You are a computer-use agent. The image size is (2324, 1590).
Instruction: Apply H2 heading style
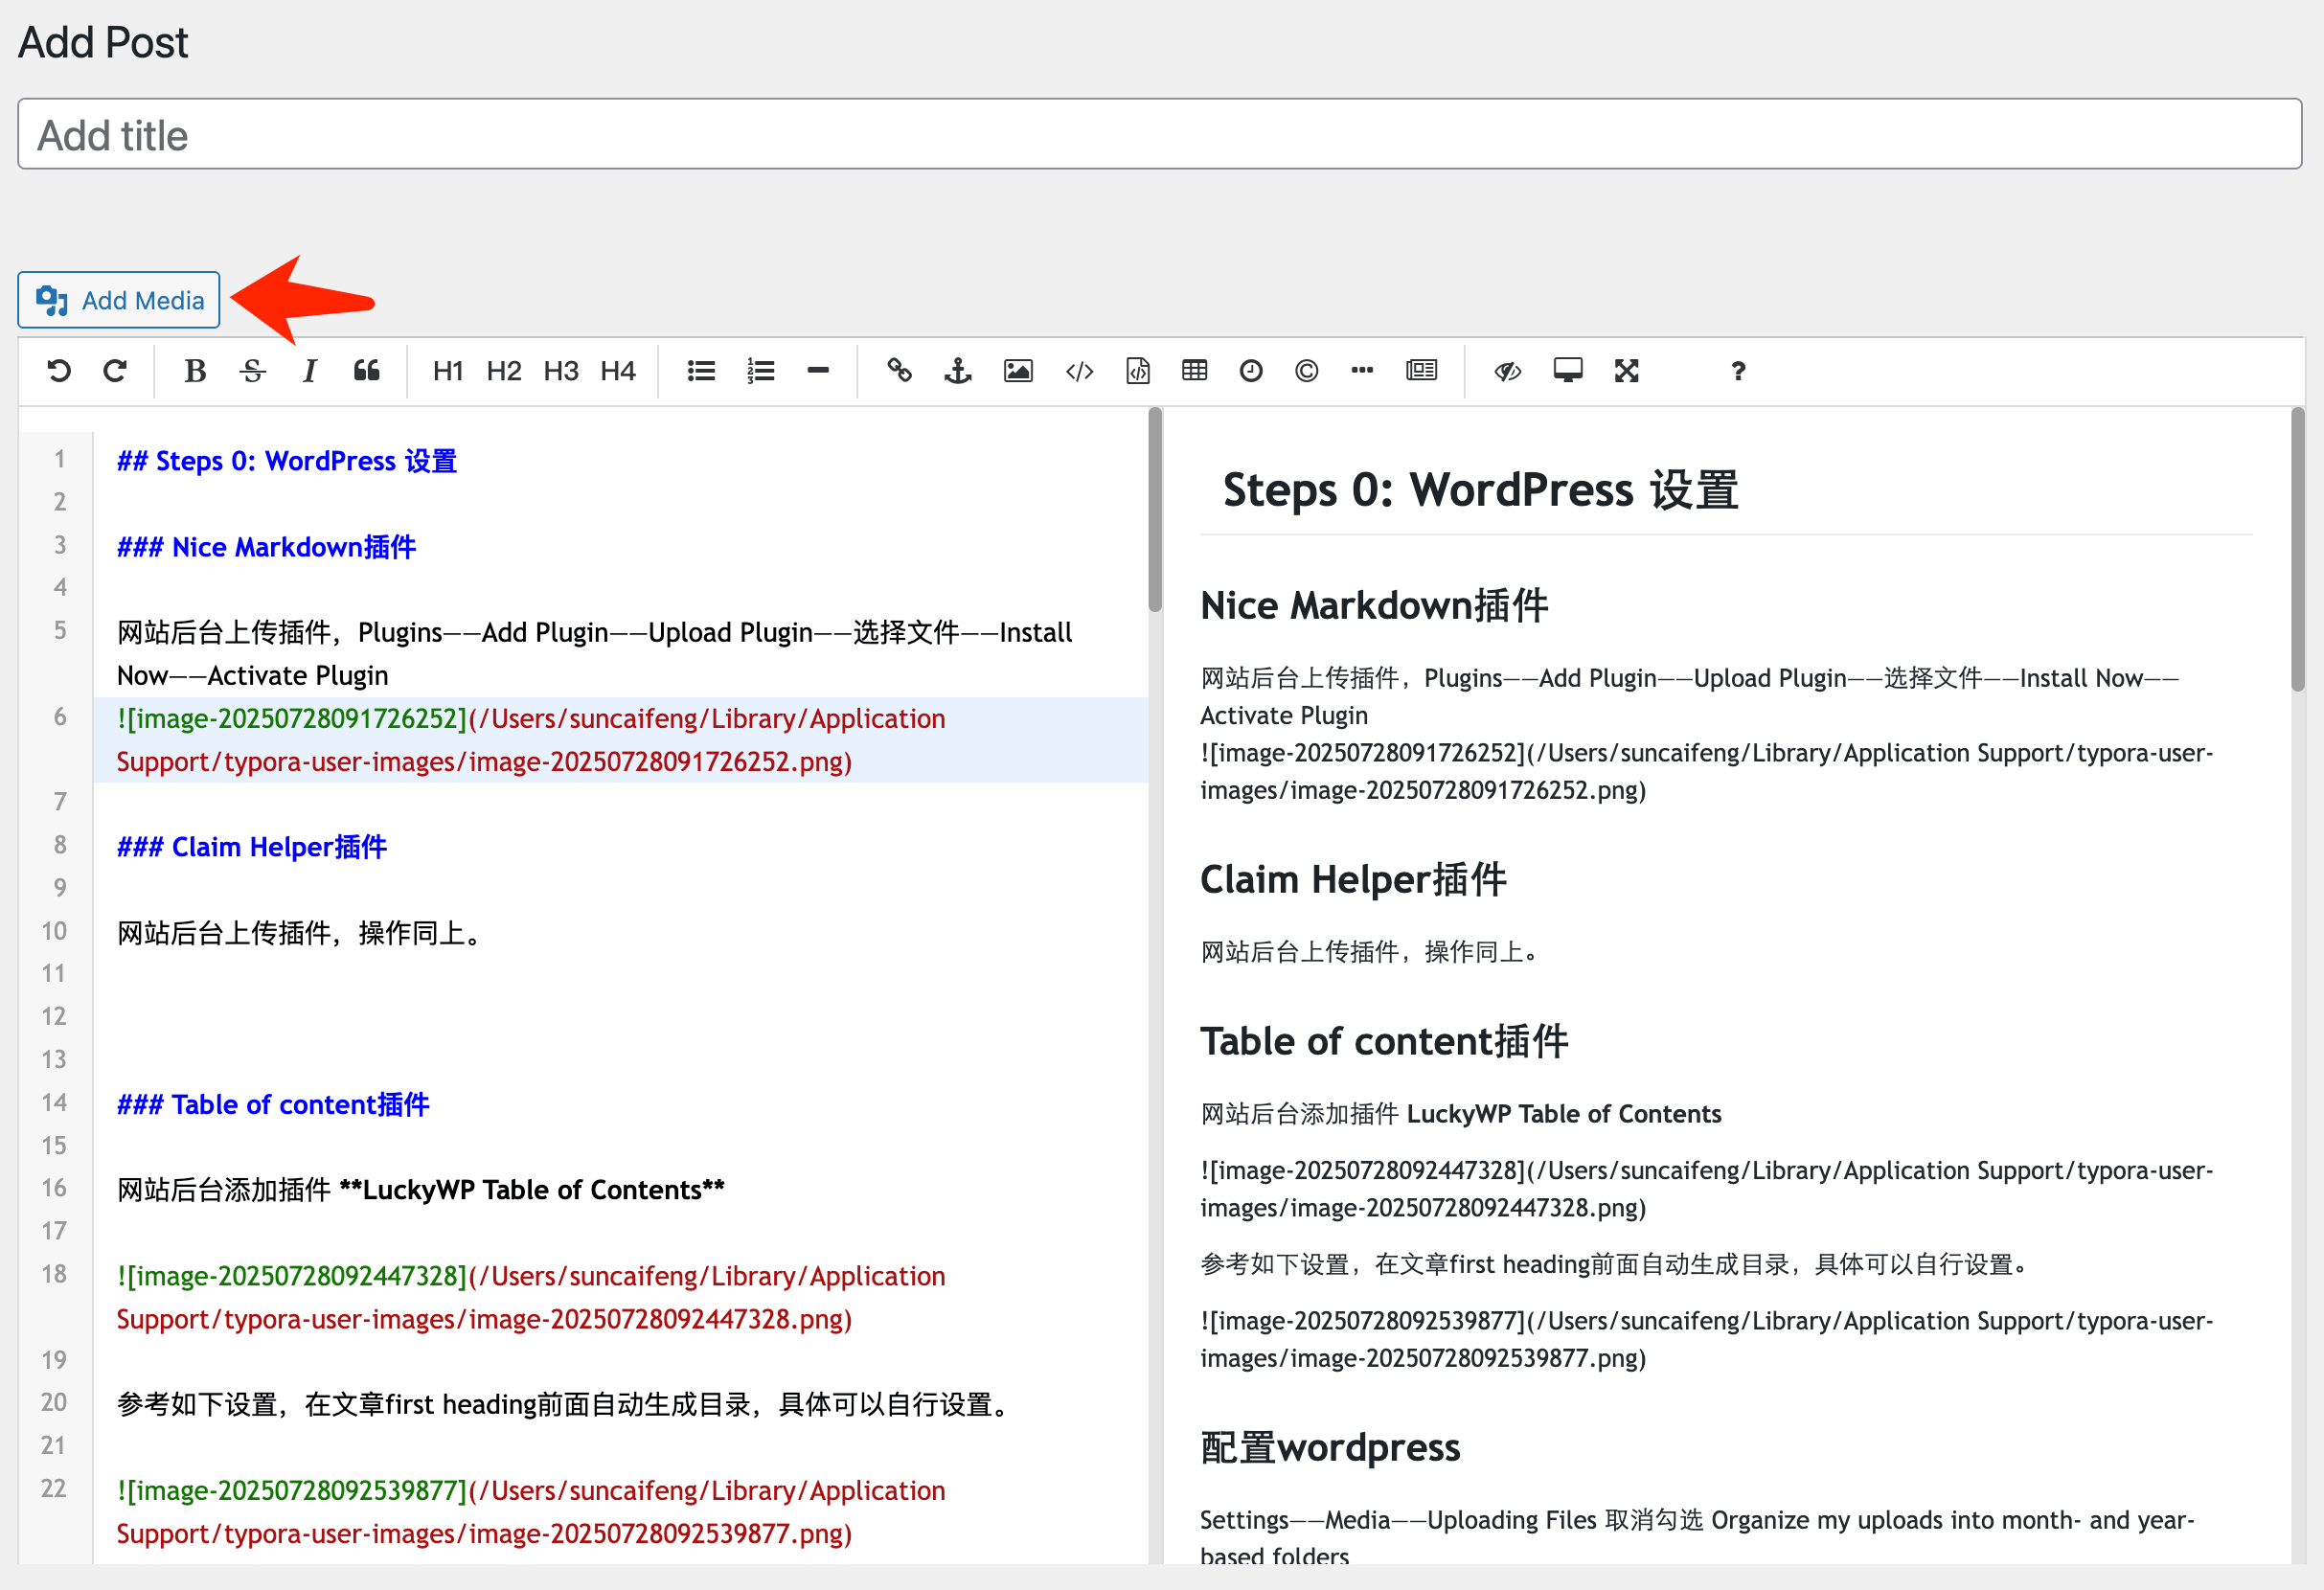(x=503, y=371)
